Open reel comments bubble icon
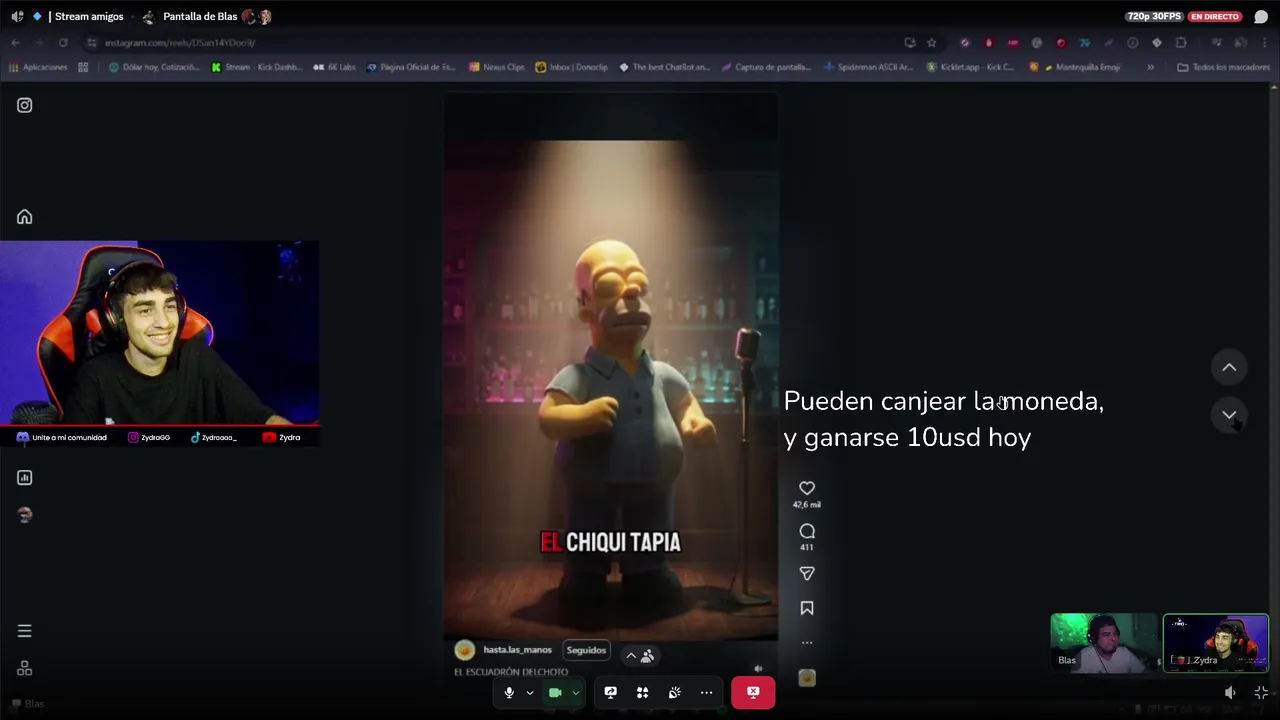Image resolution: width=1280 pixels, height=720 pixels. tap(807, 531)
